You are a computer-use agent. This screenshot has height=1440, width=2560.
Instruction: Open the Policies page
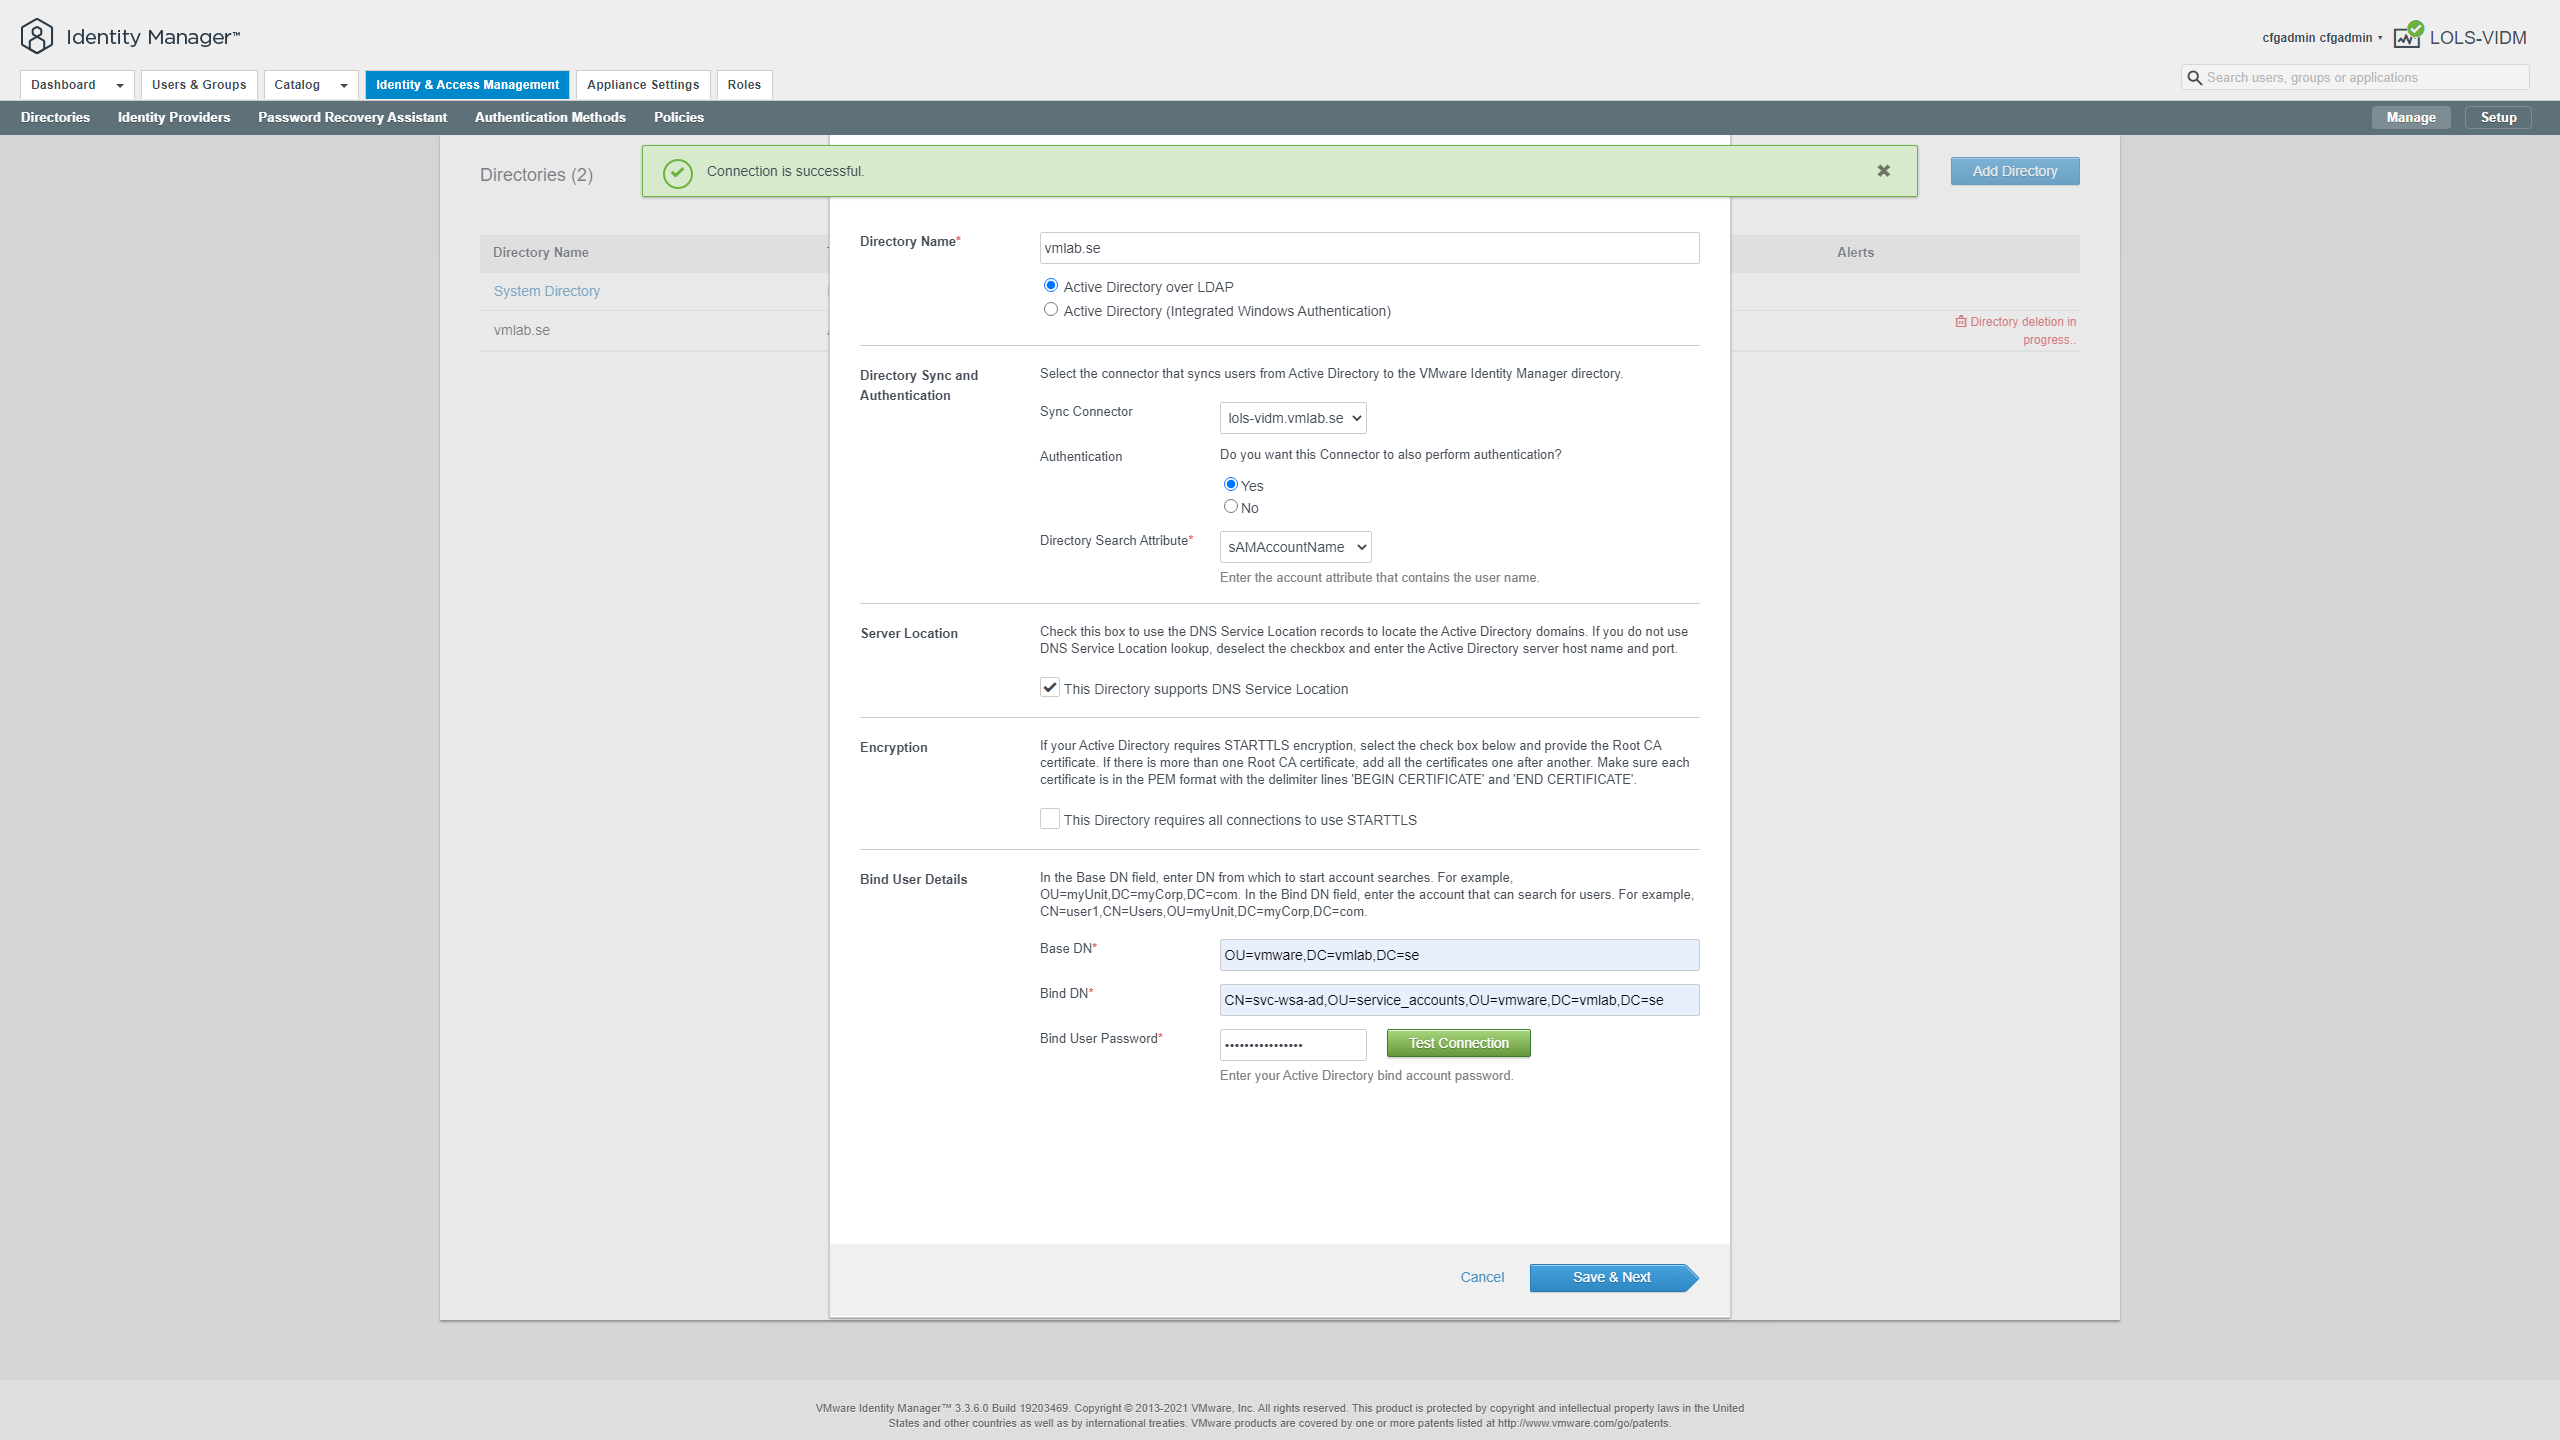tap(679, 117)
